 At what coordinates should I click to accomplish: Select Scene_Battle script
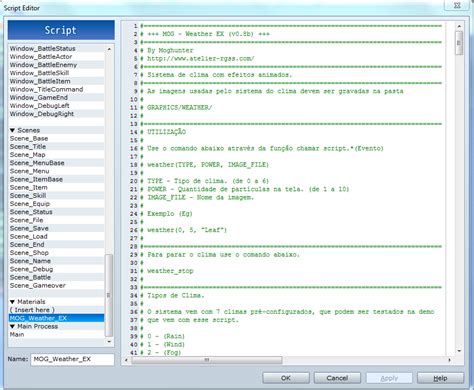click(57, 277)
